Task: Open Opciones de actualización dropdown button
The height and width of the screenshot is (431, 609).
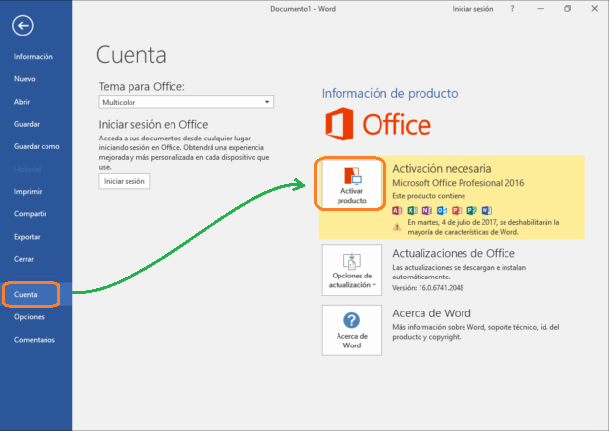Action: 351,270
